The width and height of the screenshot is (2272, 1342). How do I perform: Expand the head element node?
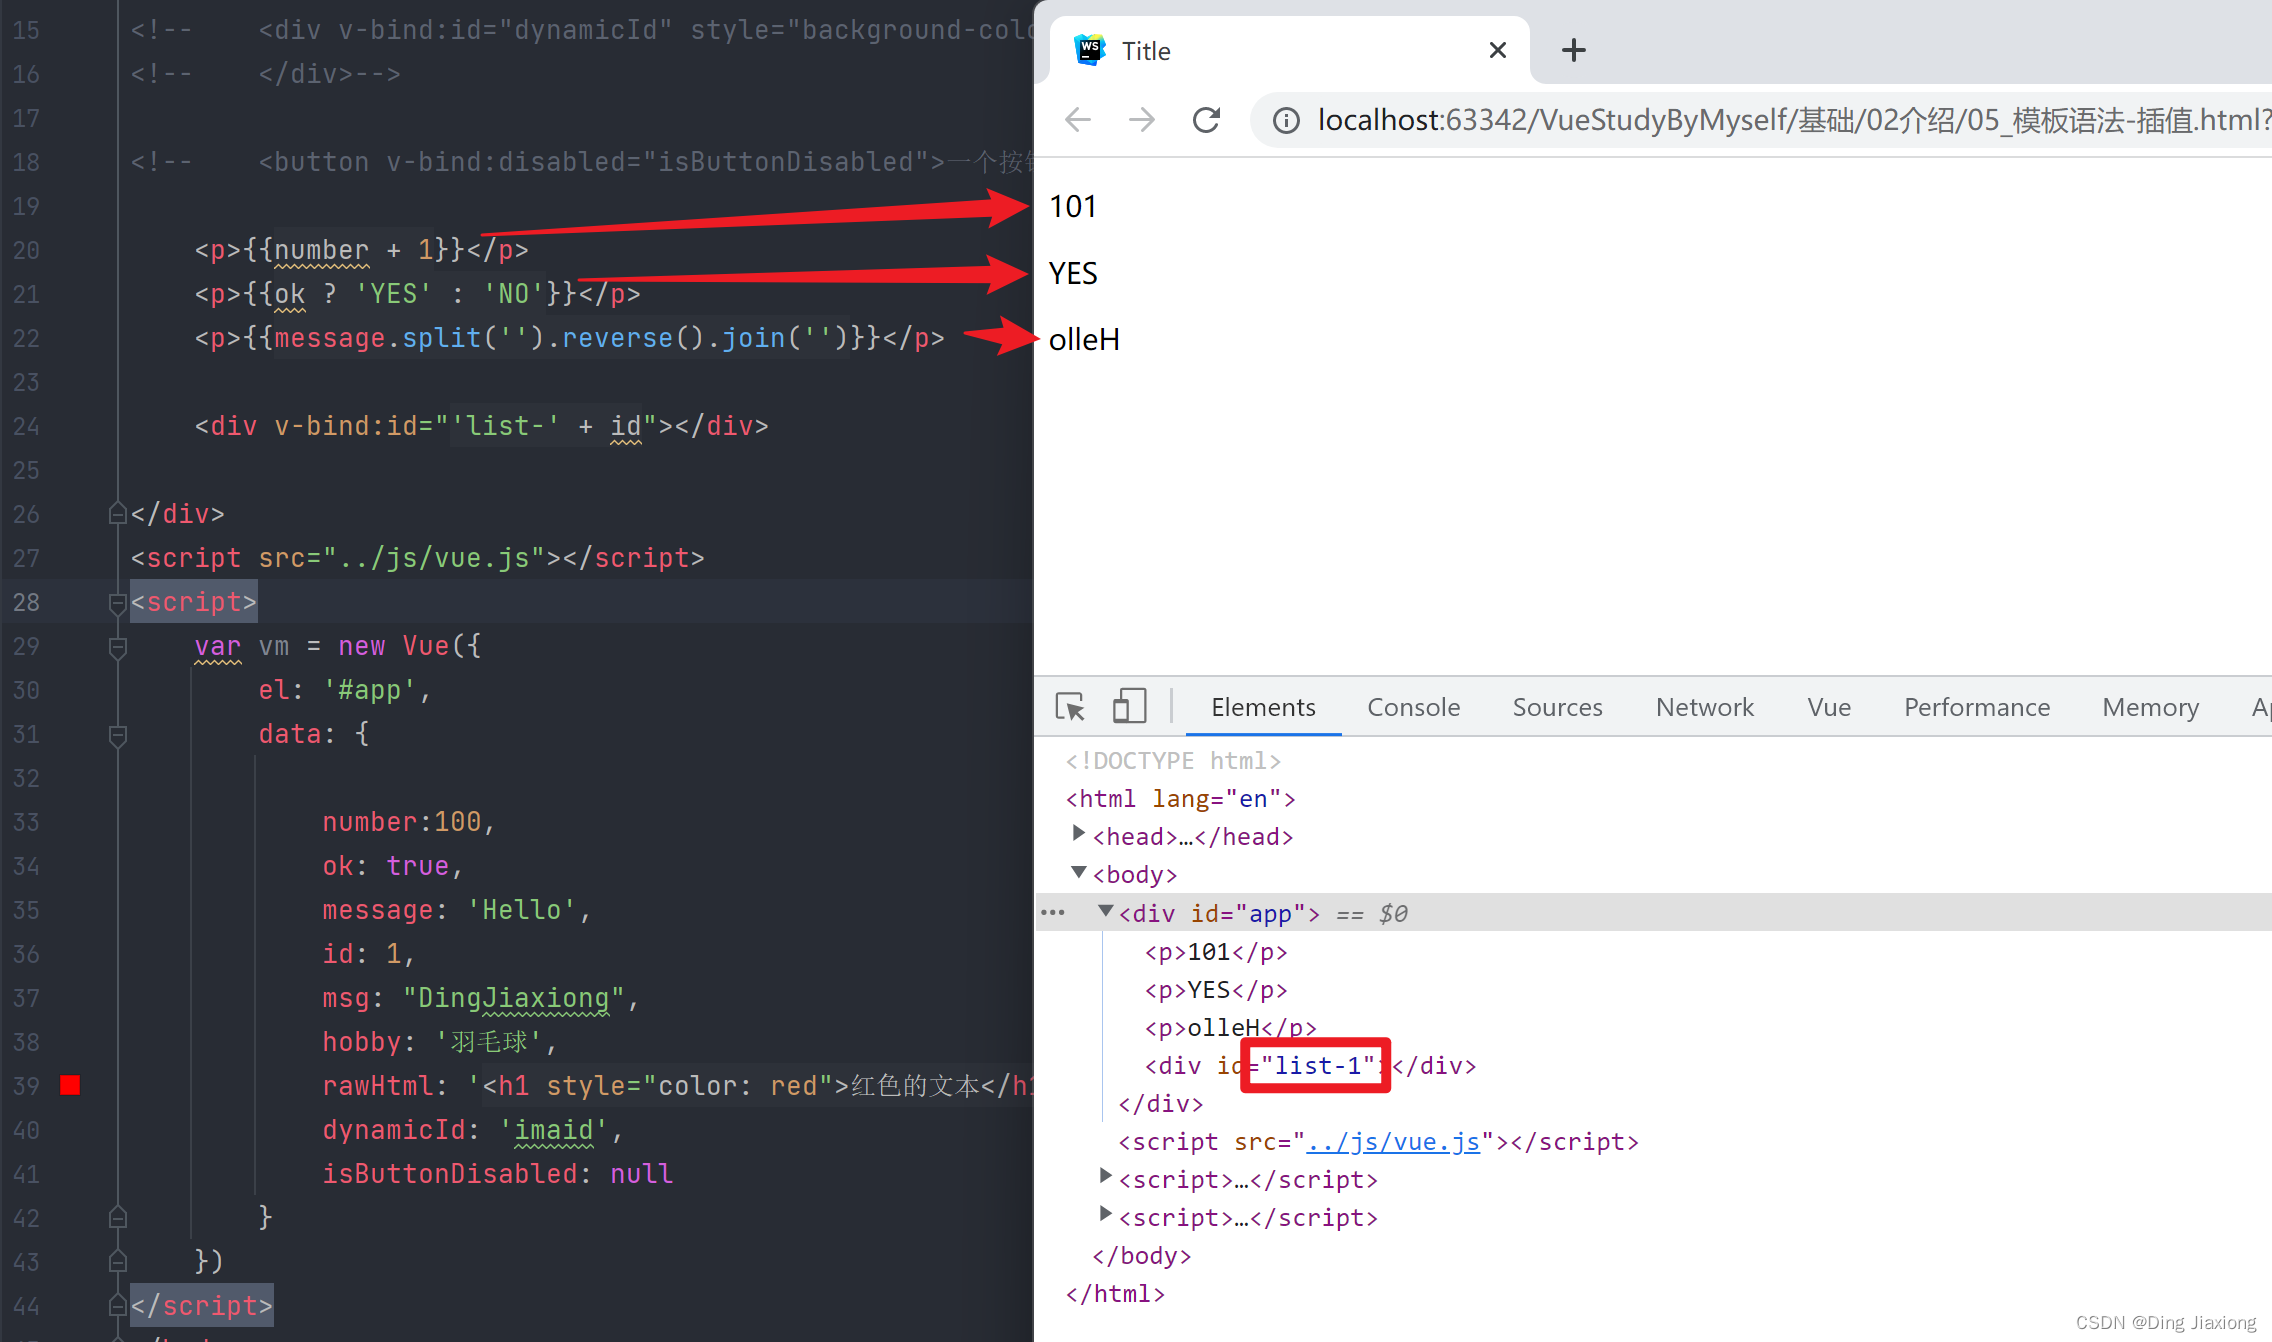click(x=1078, y=833)
